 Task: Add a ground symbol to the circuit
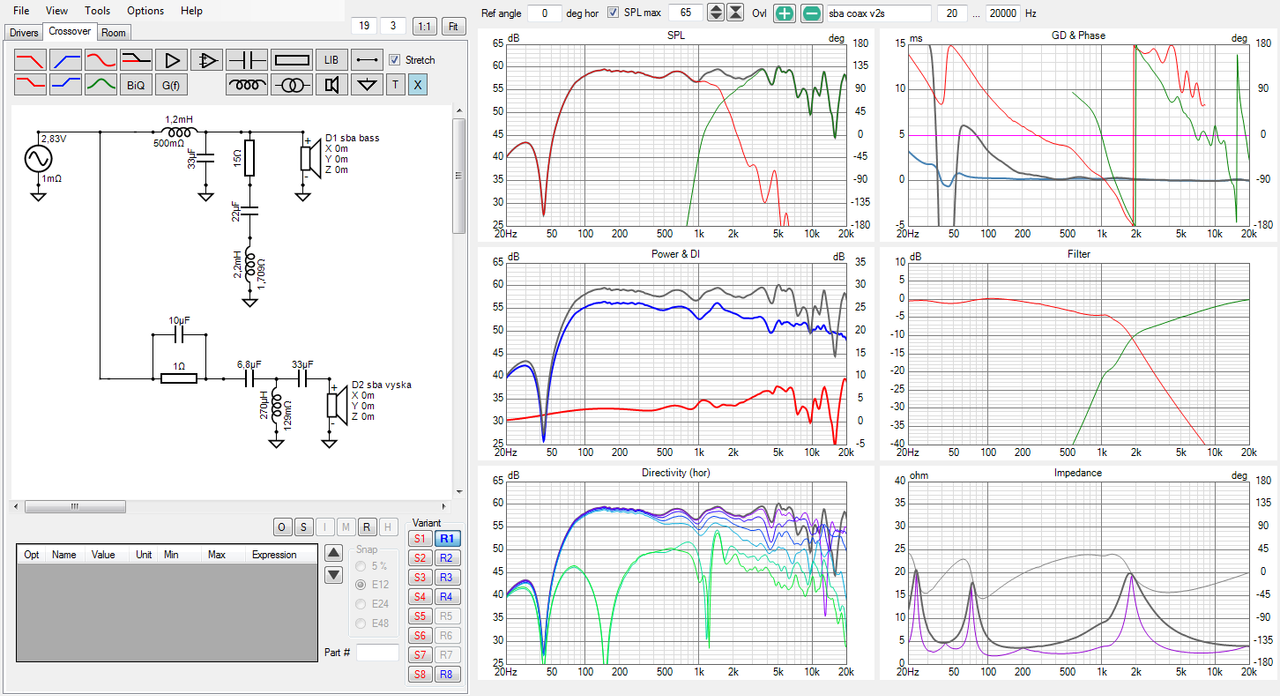(x=368, y=85)
